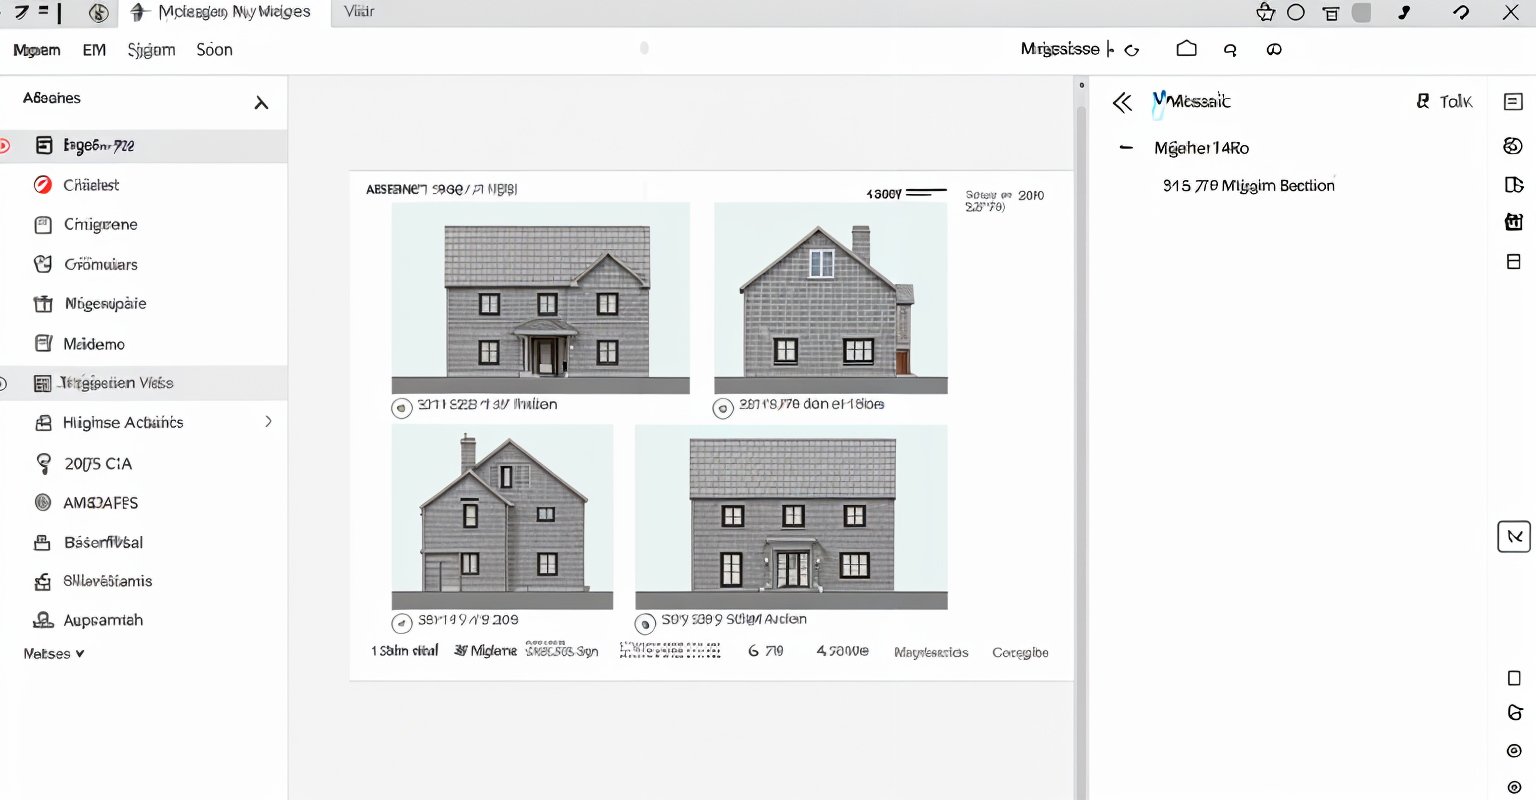Click the home icon in top toolbar

tap(1186, 49)
